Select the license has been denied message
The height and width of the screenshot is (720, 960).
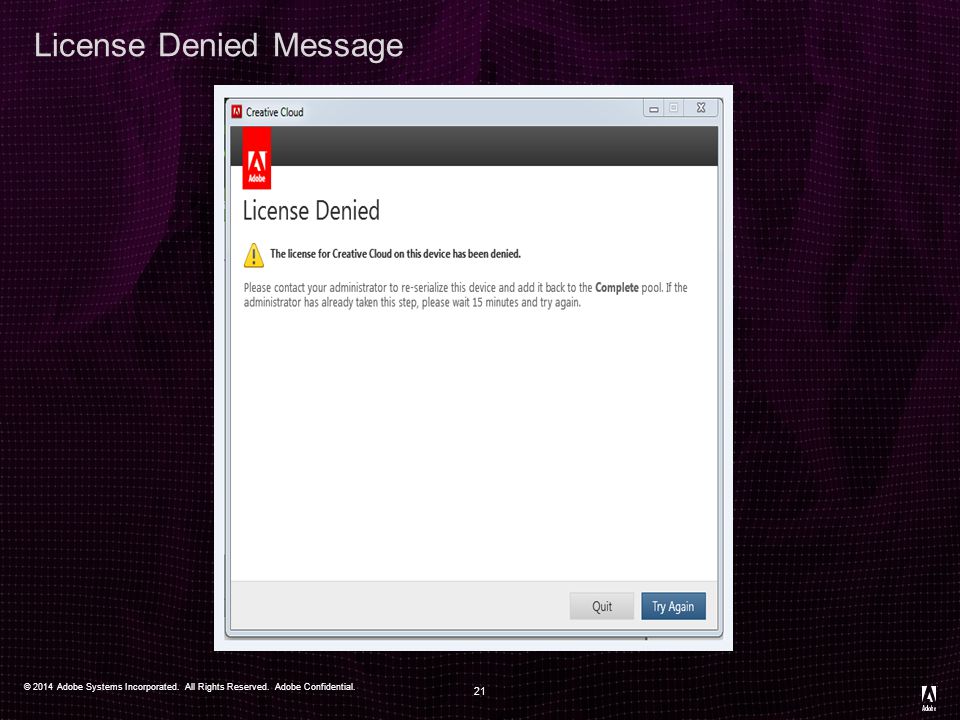395,253
